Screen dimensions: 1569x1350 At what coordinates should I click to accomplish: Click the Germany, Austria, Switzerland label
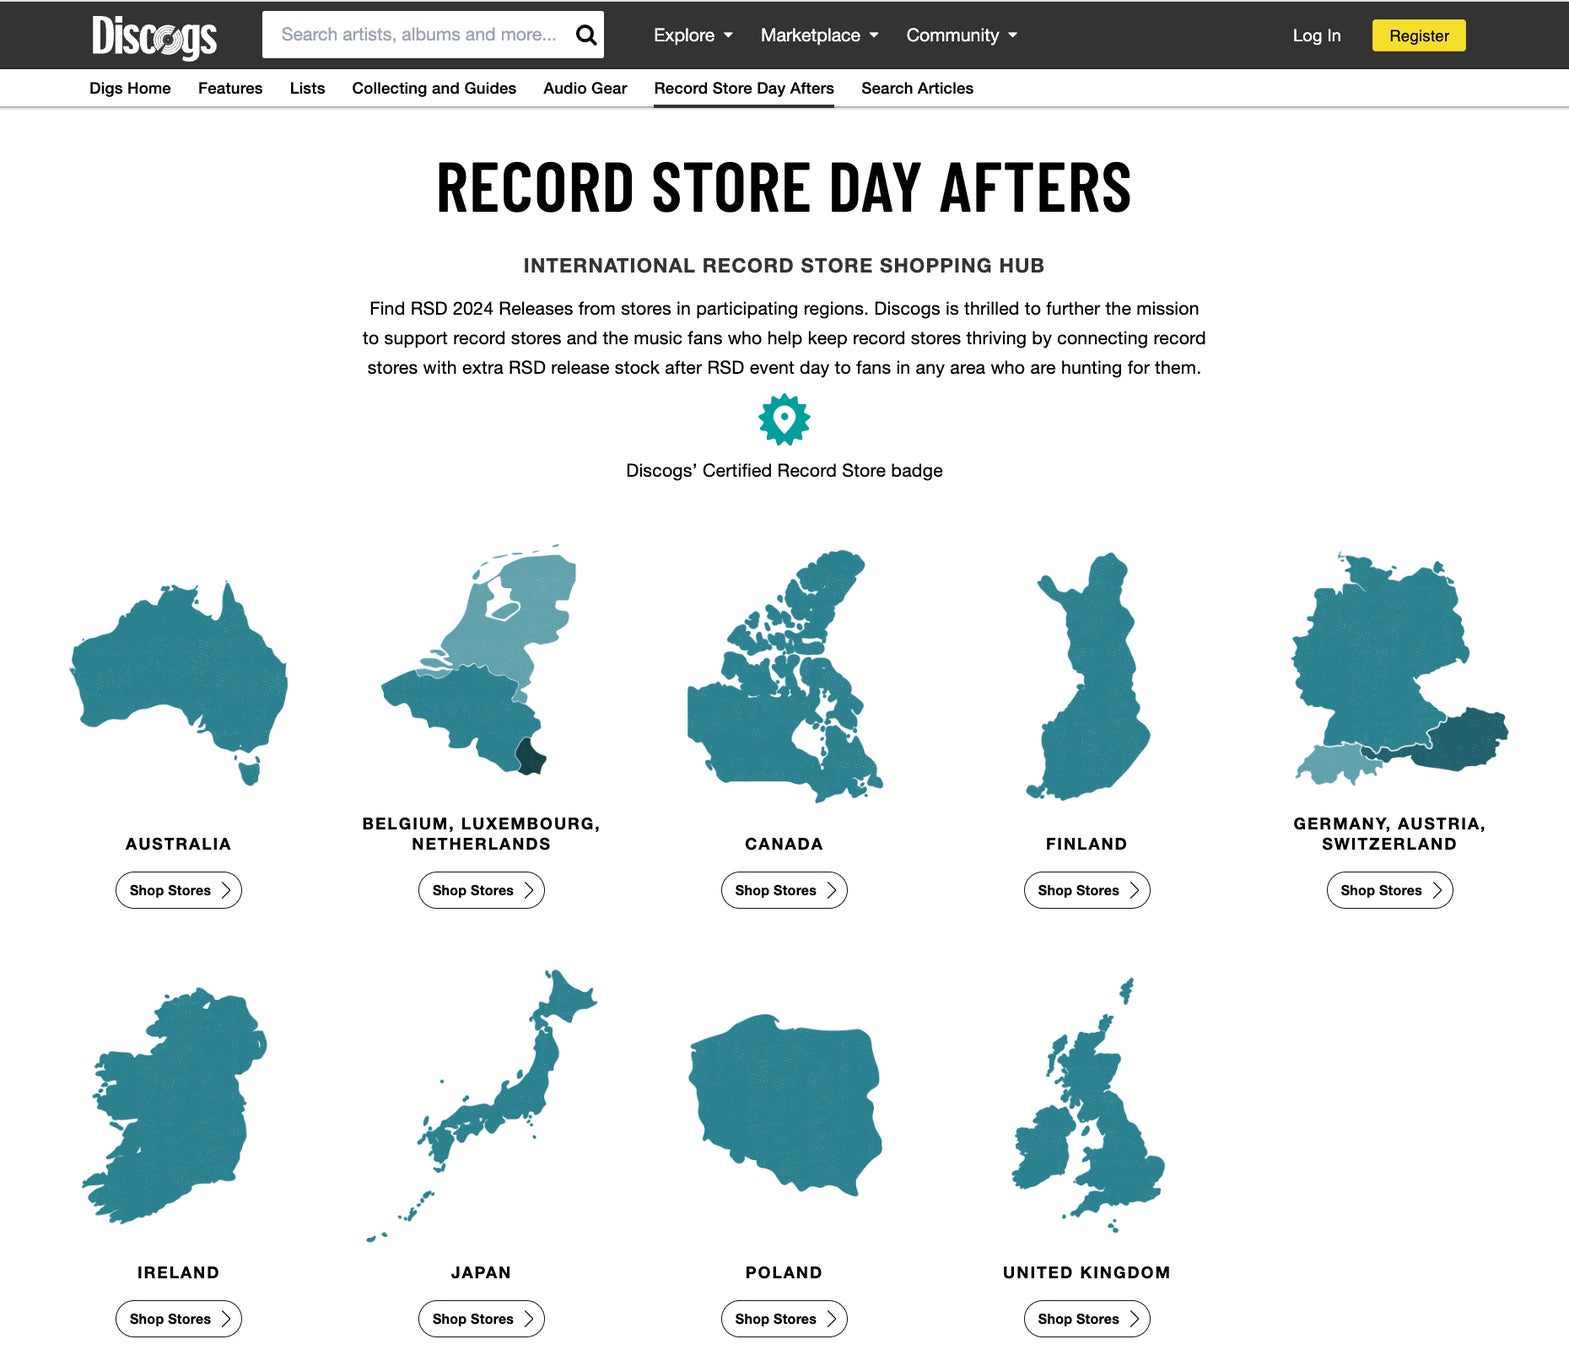pyautogui.click(x=1390, y=834)
